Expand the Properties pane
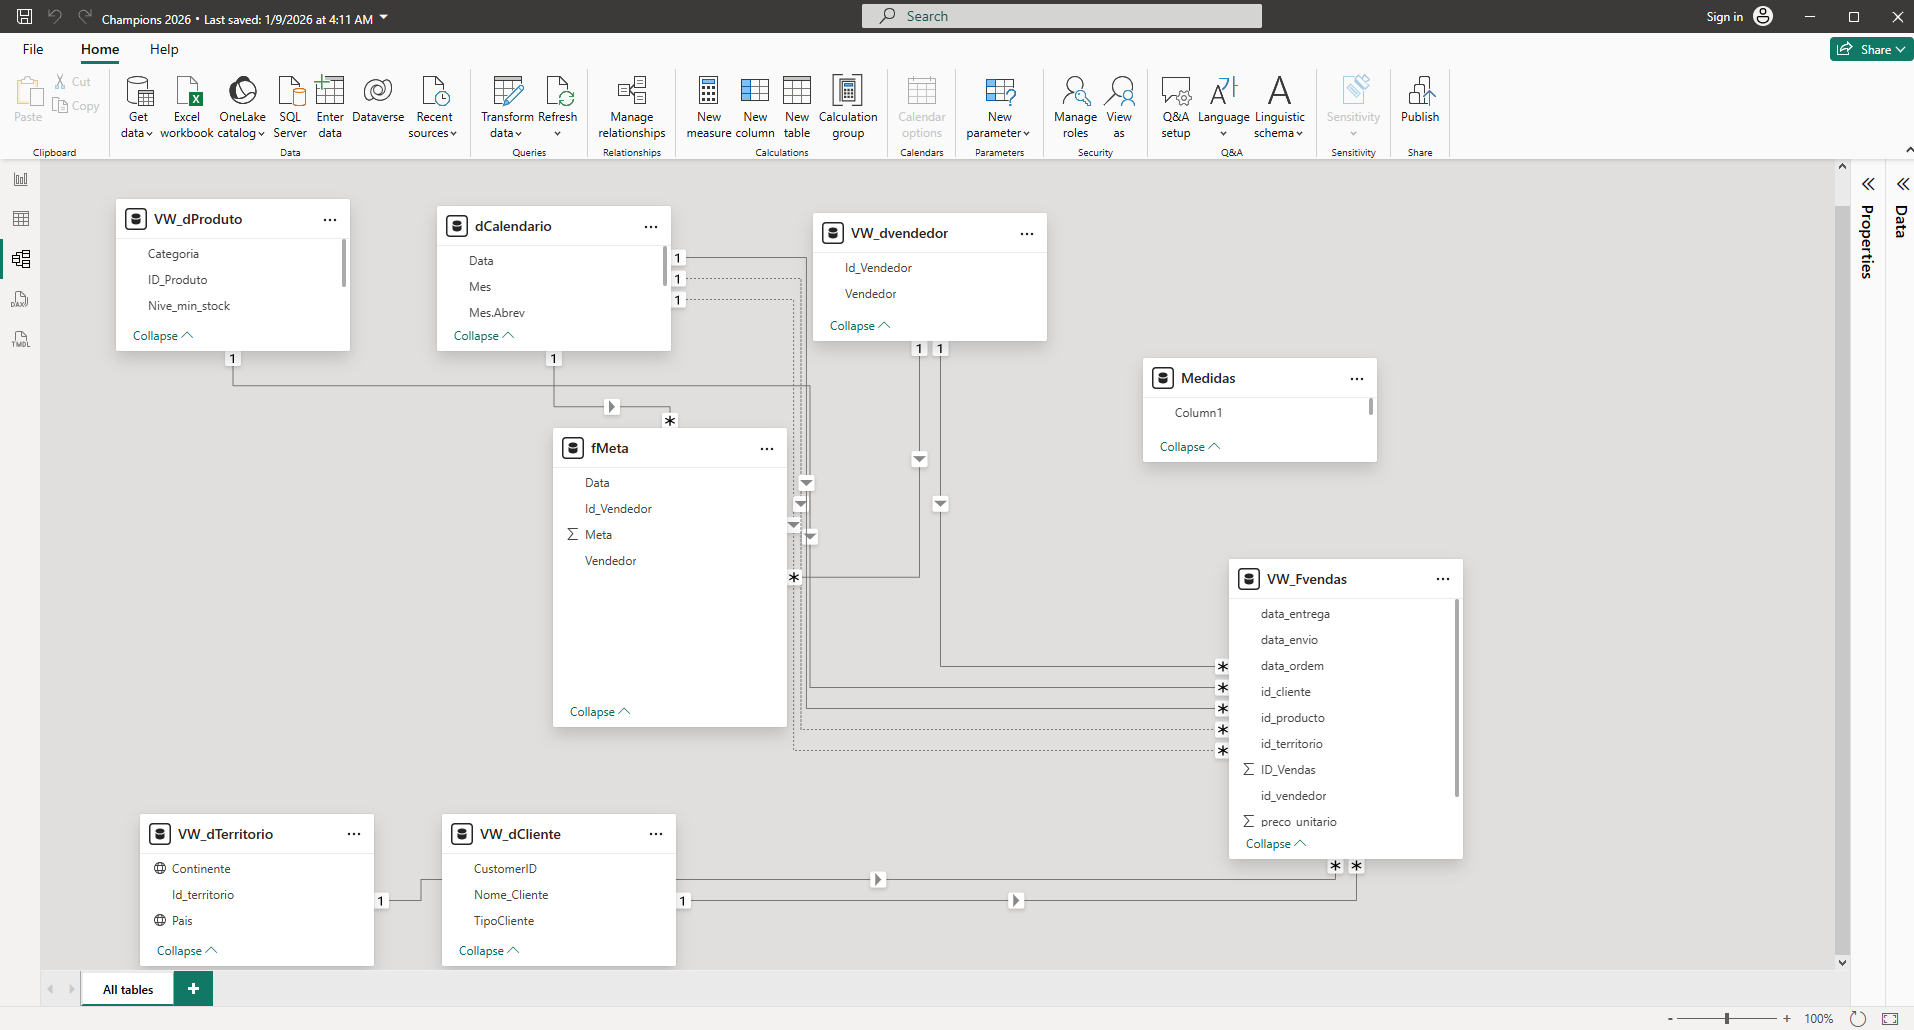Image resolution: width=1914 pixels, height=1030 pixels. pyautogui.click(x=1867, y=184)
